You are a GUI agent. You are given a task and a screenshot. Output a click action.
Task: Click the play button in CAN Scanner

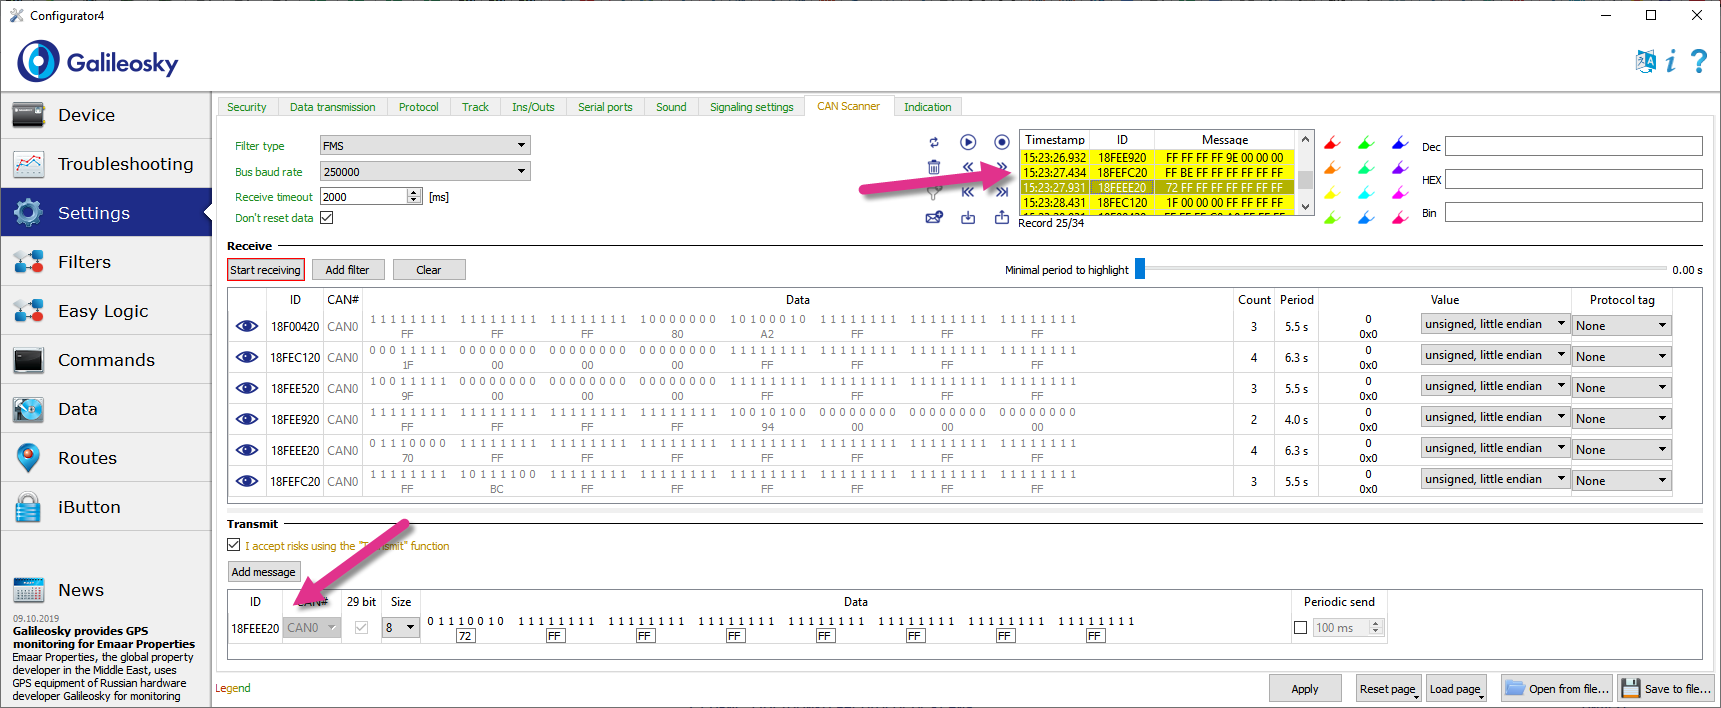pos(968,143)
